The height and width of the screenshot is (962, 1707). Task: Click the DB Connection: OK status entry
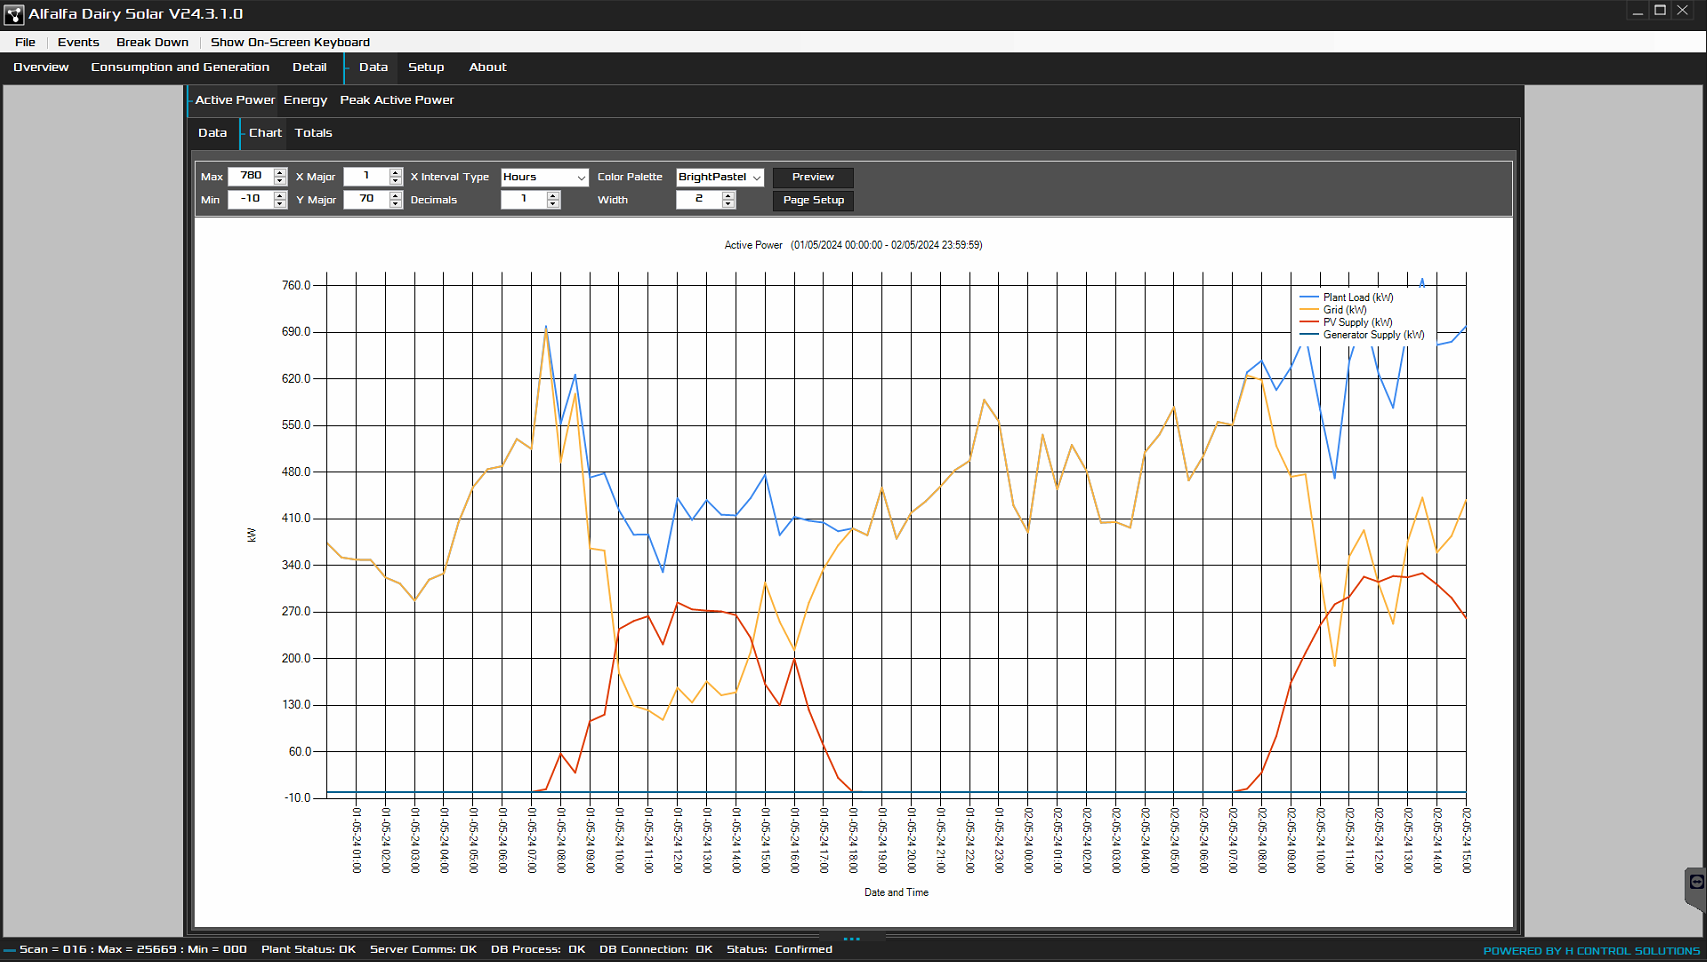(x=656, y=950)
